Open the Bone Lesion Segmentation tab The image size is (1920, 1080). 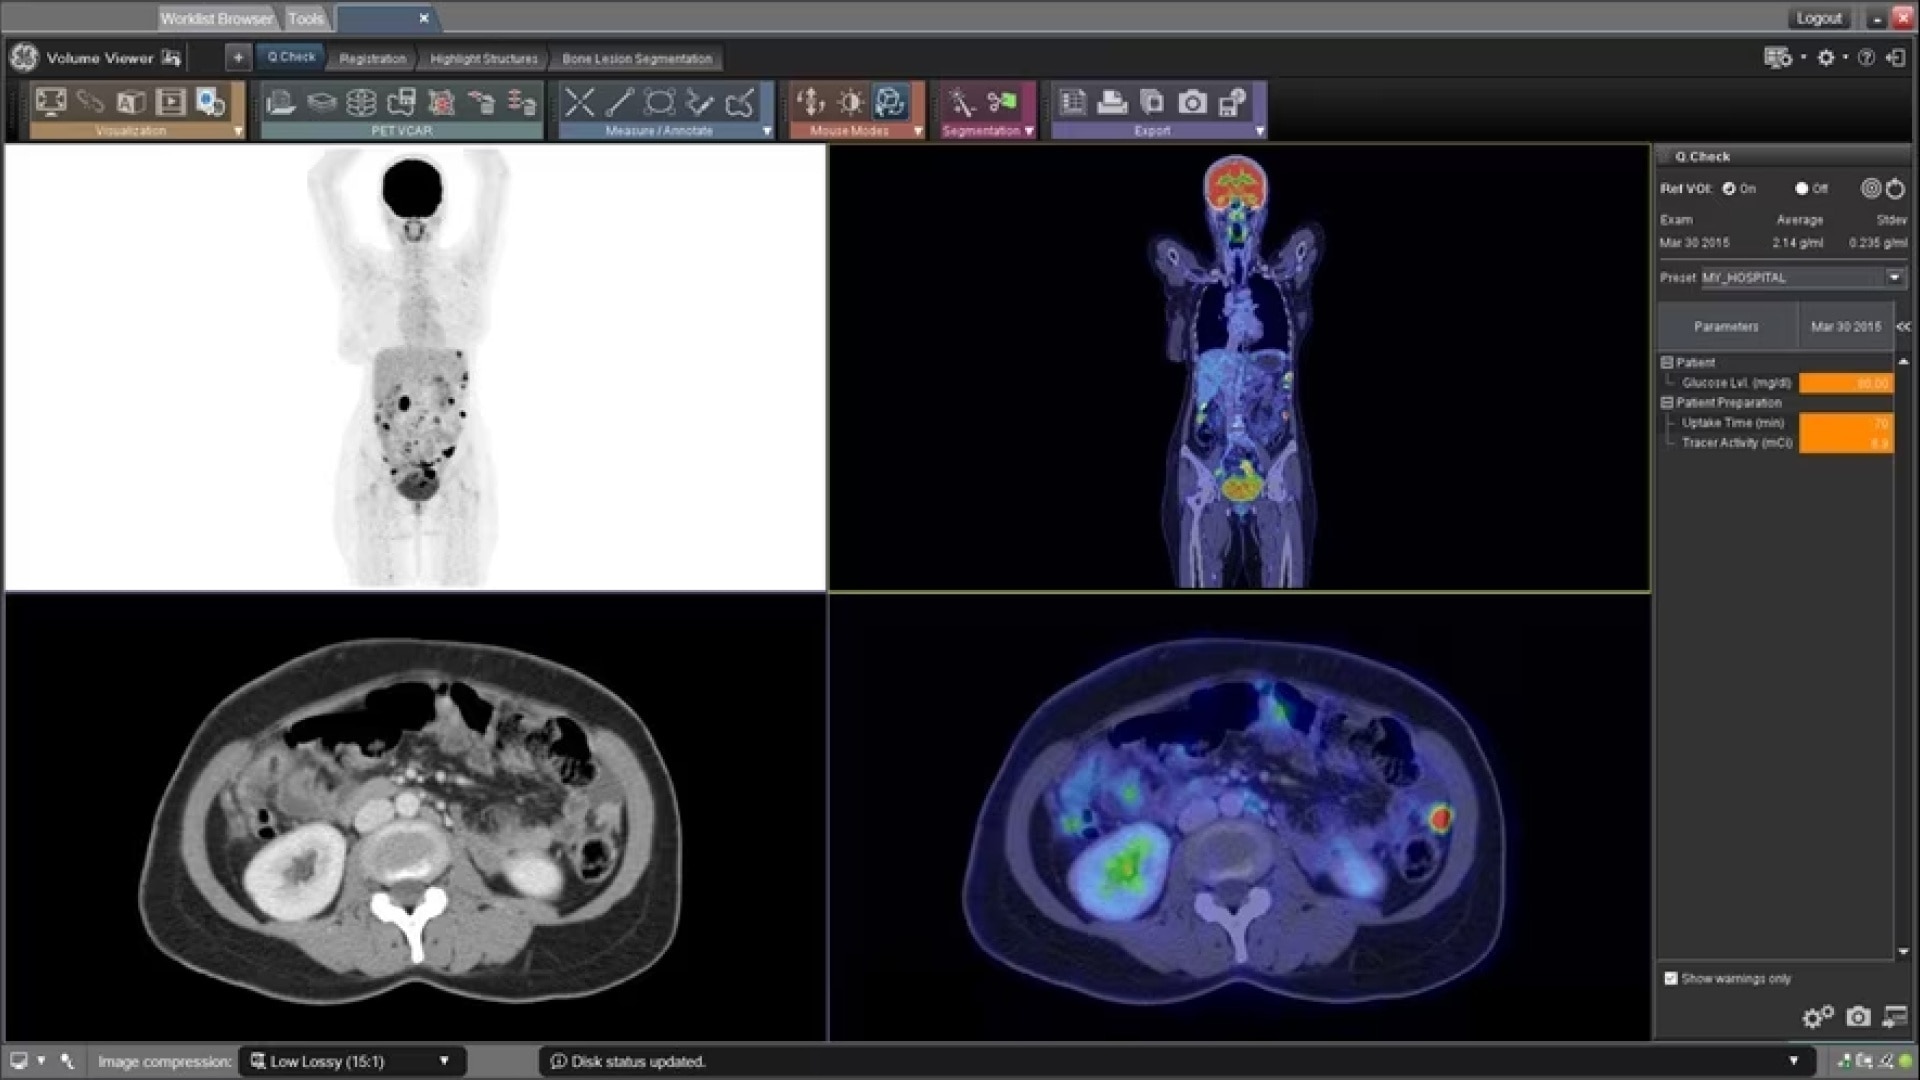(637, 59)
